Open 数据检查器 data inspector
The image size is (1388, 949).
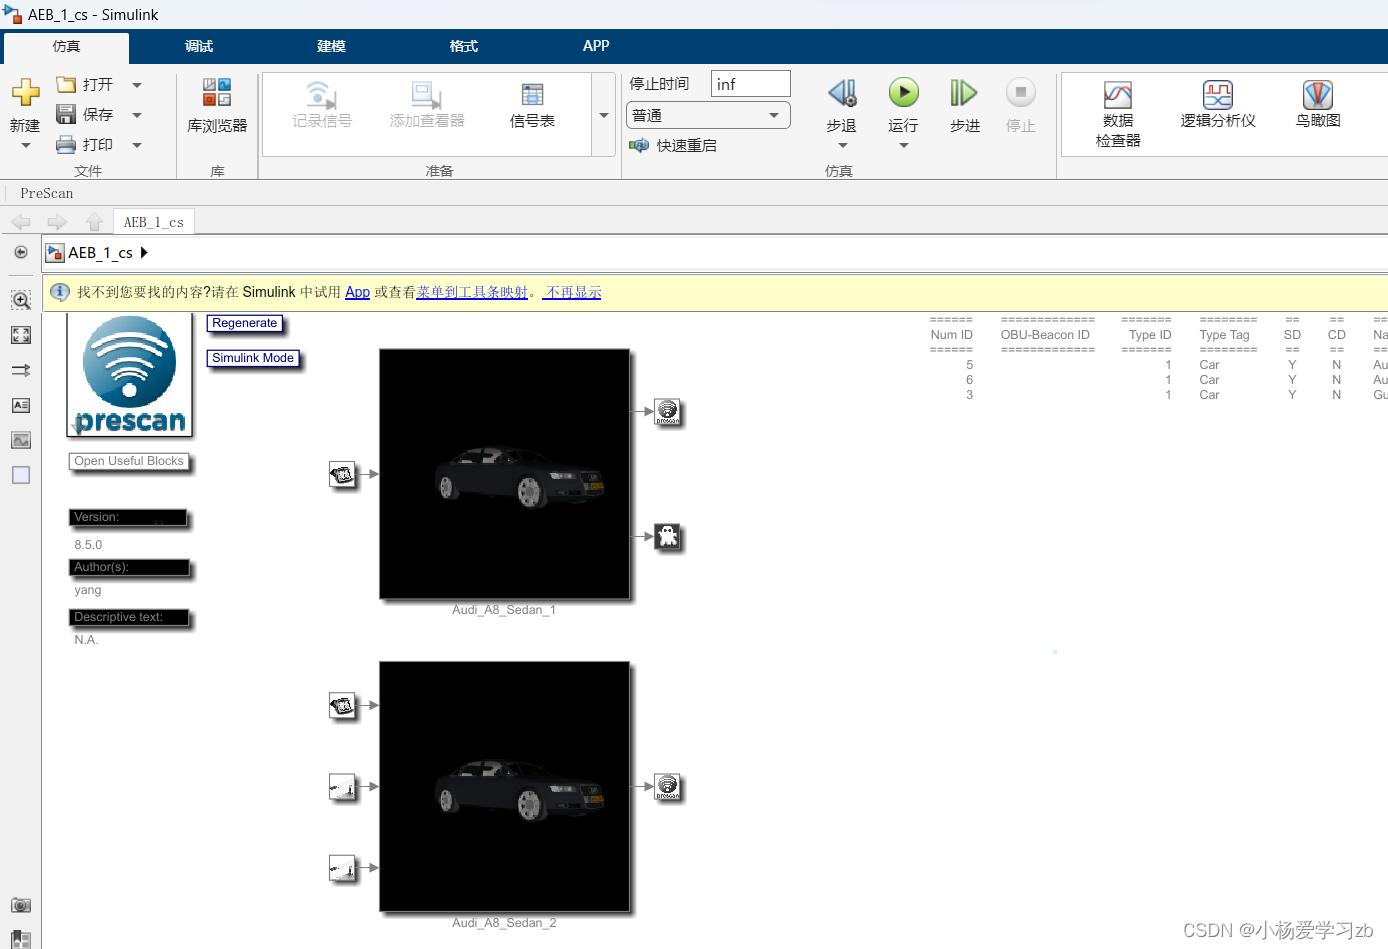(x=1118, y=114)
